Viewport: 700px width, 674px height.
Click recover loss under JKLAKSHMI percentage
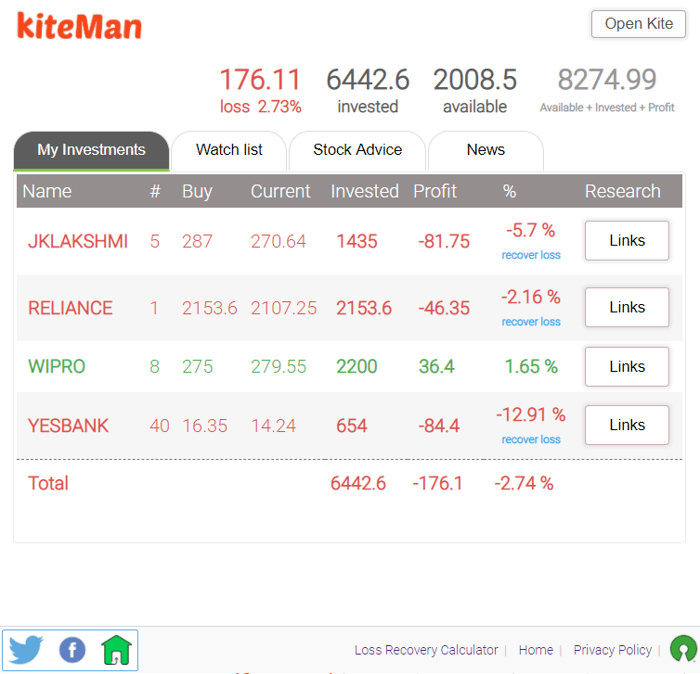pyautogui.click(x=531, y=255)
